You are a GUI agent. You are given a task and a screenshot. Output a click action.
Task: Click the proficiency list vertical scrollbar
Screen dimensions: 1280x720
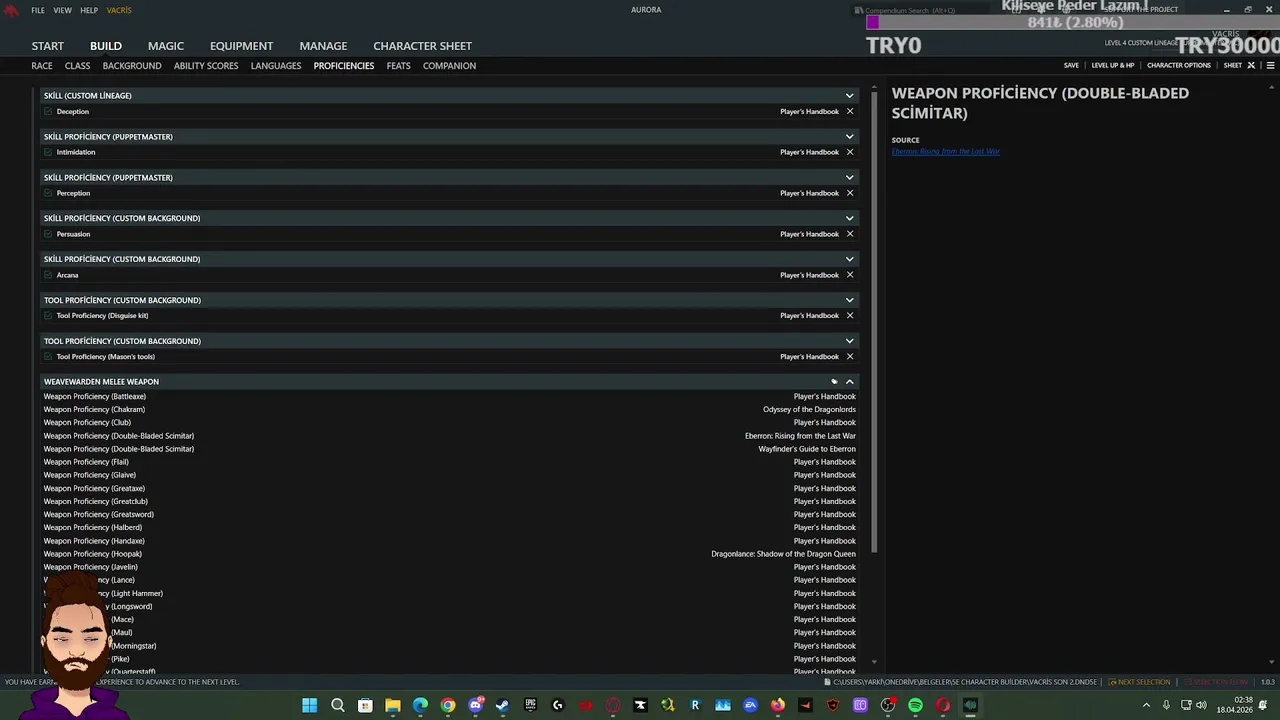click(x=875, y=320)
